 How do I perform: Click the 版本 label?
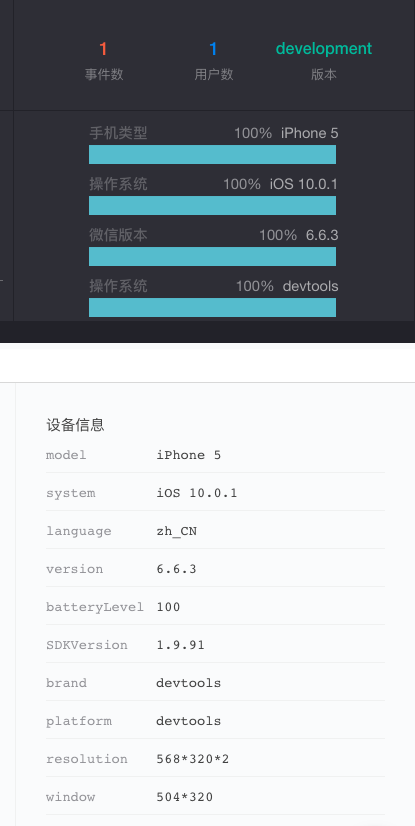(x=323, y=74)
